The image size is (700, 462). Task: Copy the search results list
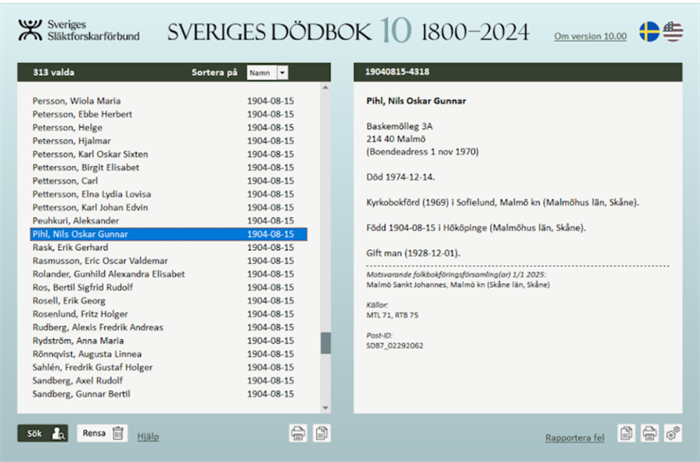[x=322, y=433]
